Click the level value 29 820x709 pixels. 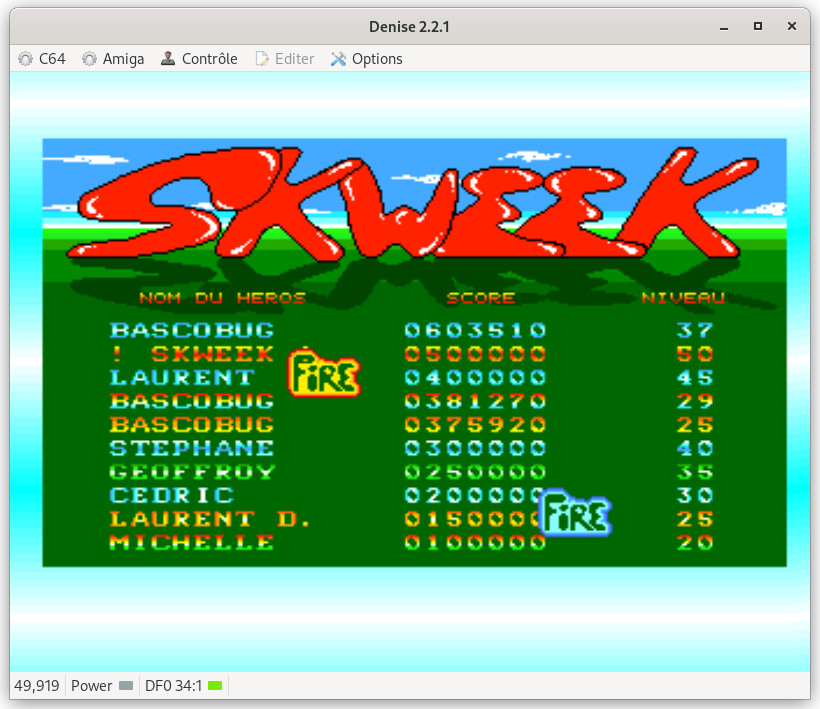(x=695, y=401)
